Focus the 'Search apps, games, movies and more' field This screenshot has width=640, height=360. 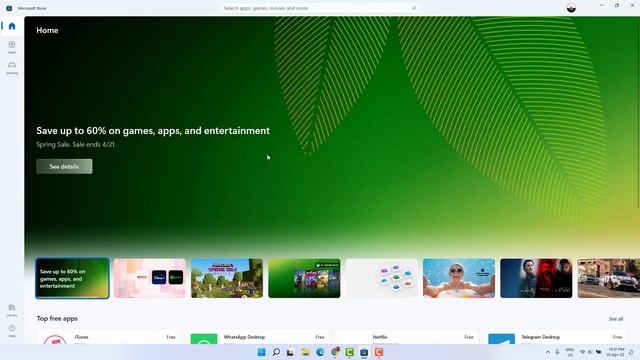319,8
